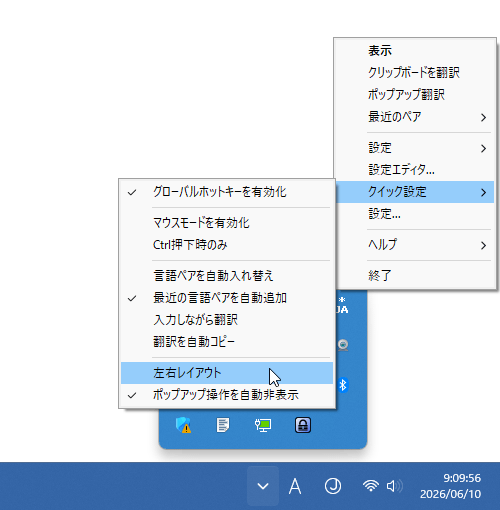The width and height of the screenshot is (500, 510).
Task: Open 設定エディタ... menu entry
Action: tap(415, 170)
